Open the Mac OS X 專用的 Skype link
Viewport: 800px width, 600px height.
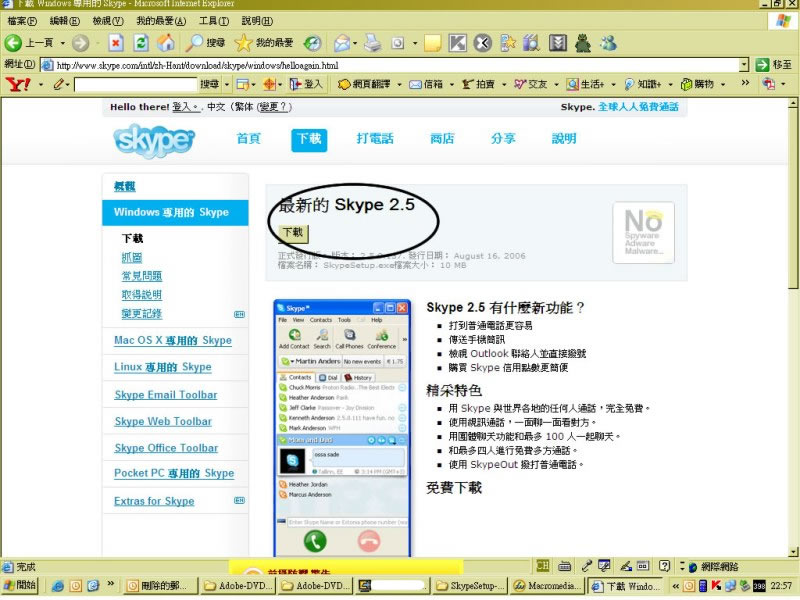point(173,340)
